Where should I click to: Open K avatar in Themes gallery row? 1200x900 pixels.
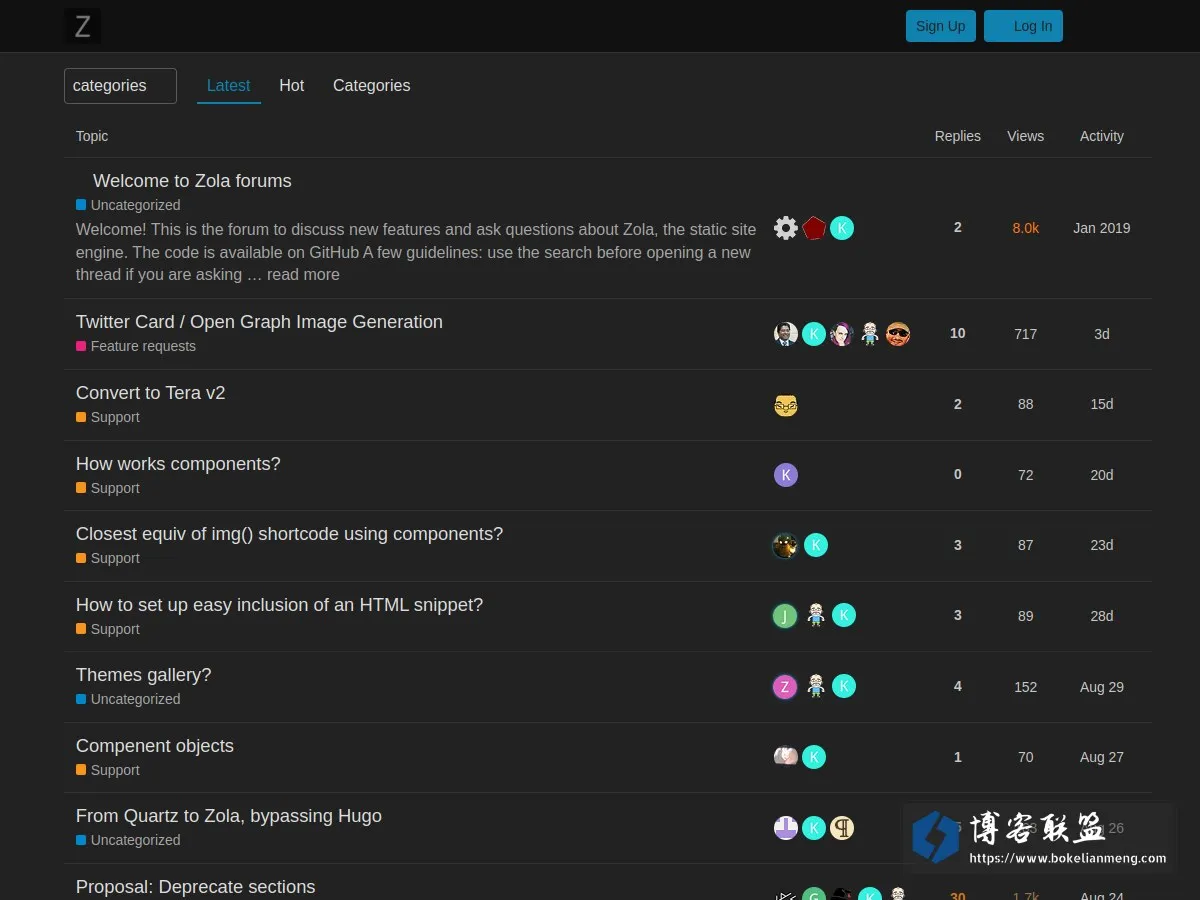click(844, 686)
